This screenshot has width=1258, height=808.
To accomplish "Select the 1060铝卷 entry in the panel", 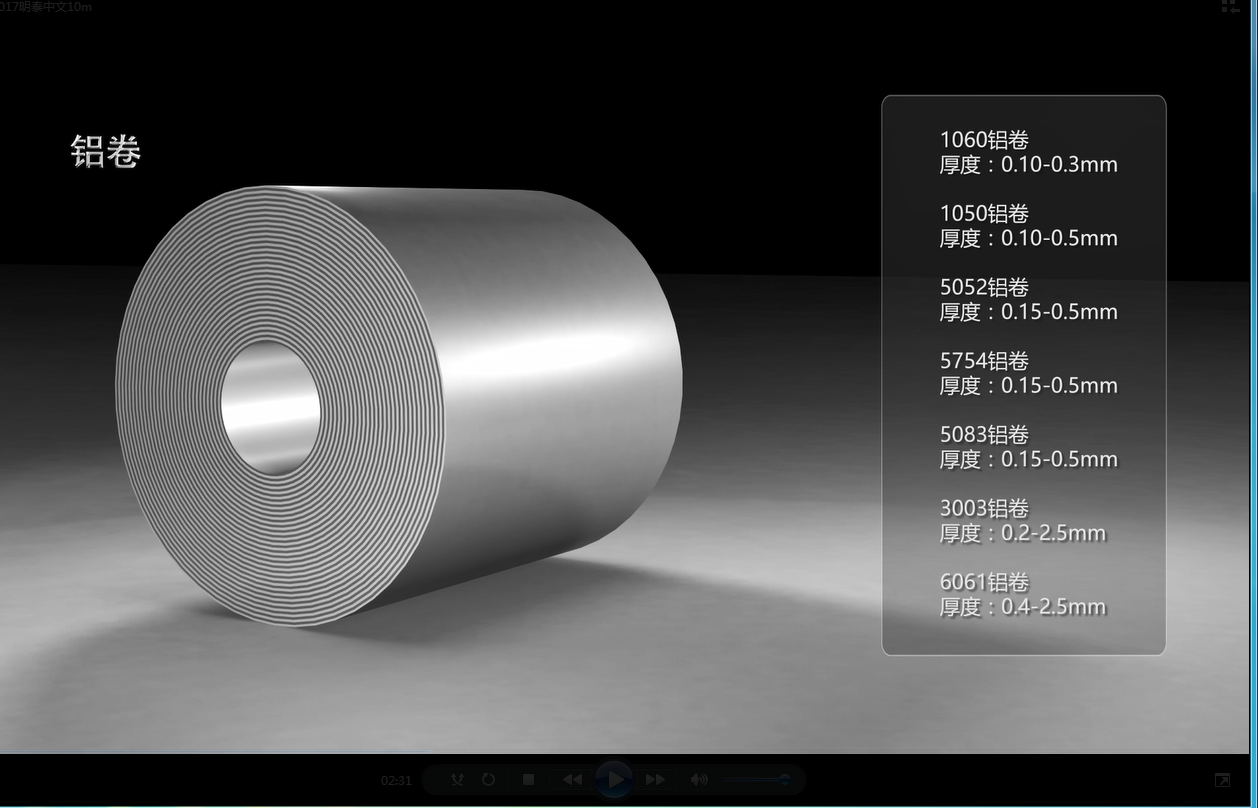I will [x=984, y=140].
